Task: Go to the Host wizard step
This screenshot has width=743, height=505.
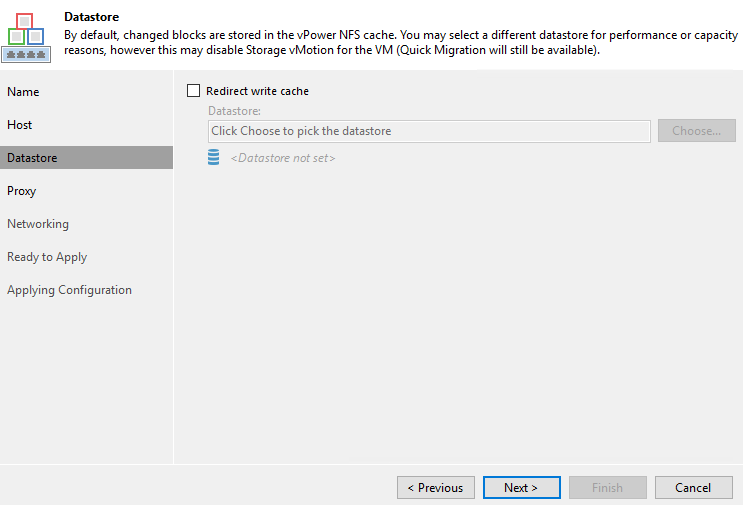Action: pyautogui.click(x=19, y=125)
